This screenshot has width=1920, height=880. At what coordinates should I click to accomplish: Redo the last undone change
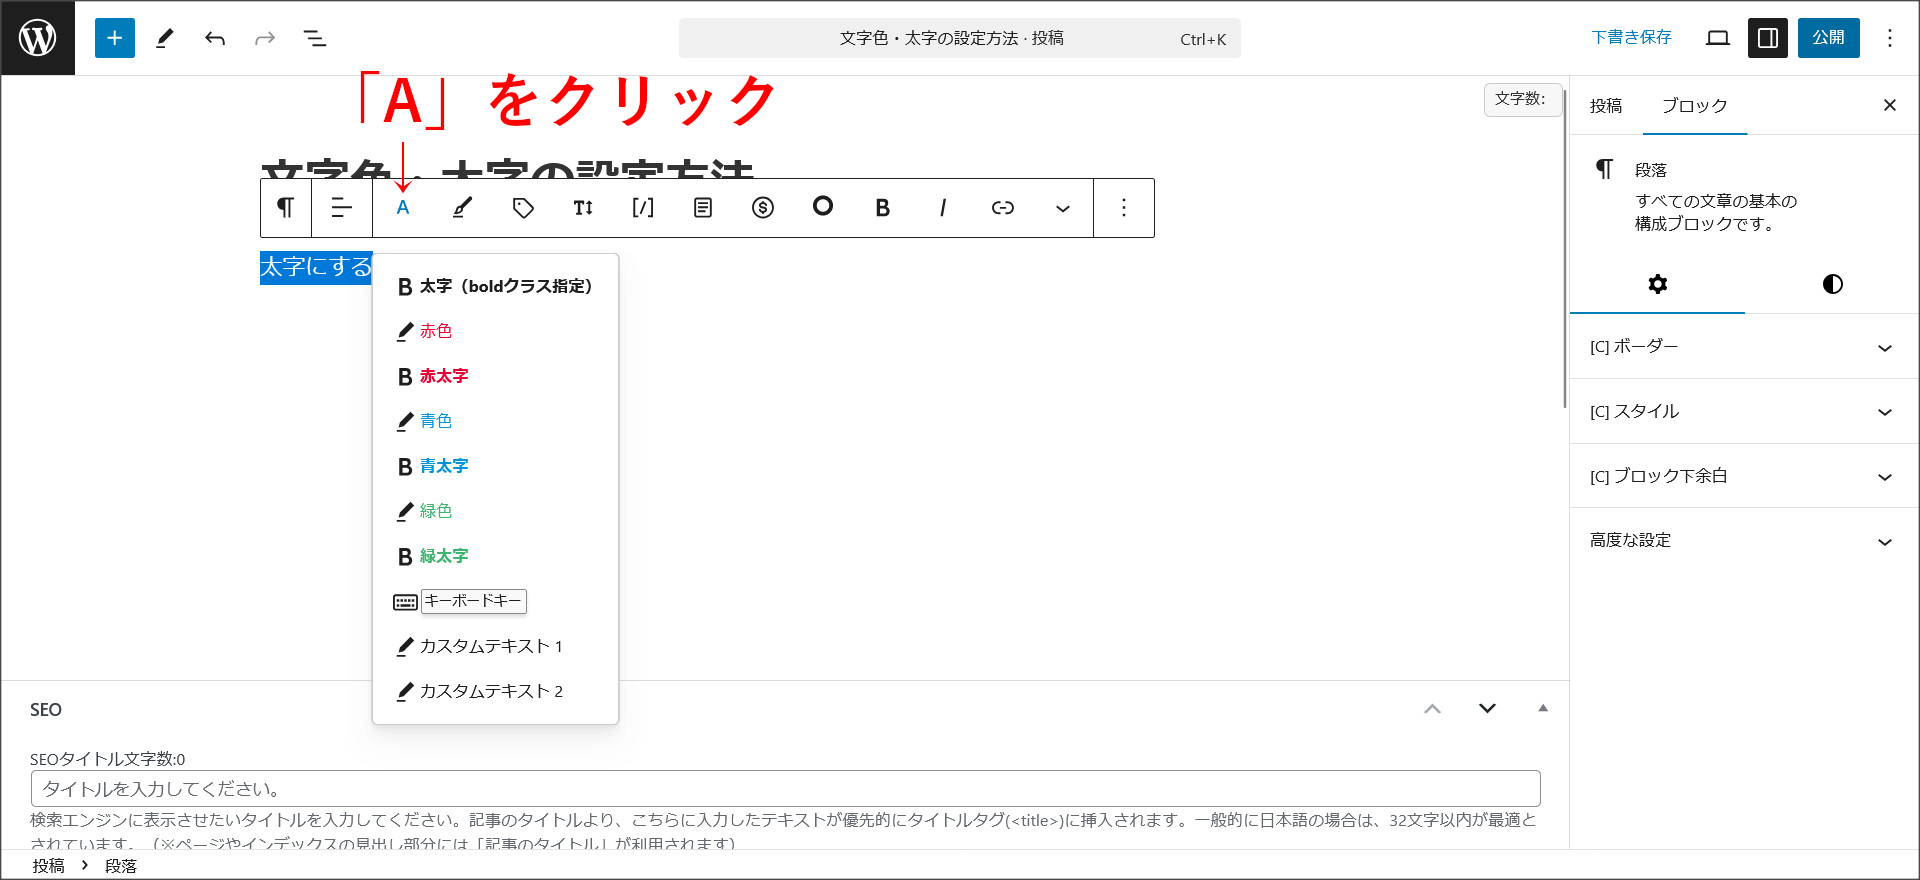pyautogui.click(x=265, y=38)
